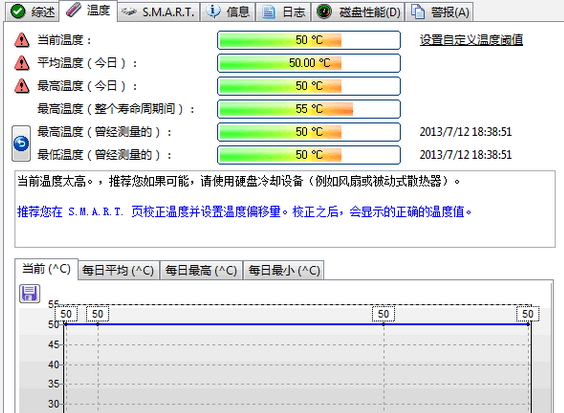Click the pages icon on 警报 tab
The image size is (564, 413).
(x=418, y=12)
